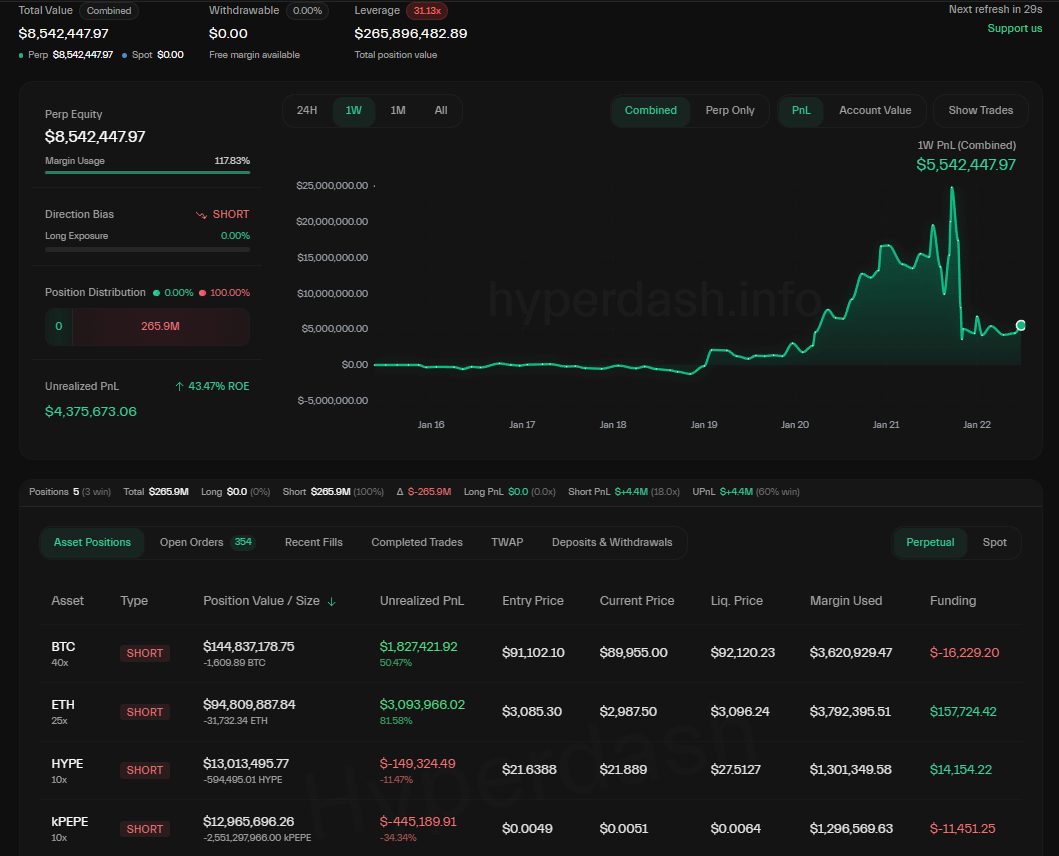The width and height of the screenshot is (1059, 856).
Task: Switch positions table to Spot
Action: (994, 543)
